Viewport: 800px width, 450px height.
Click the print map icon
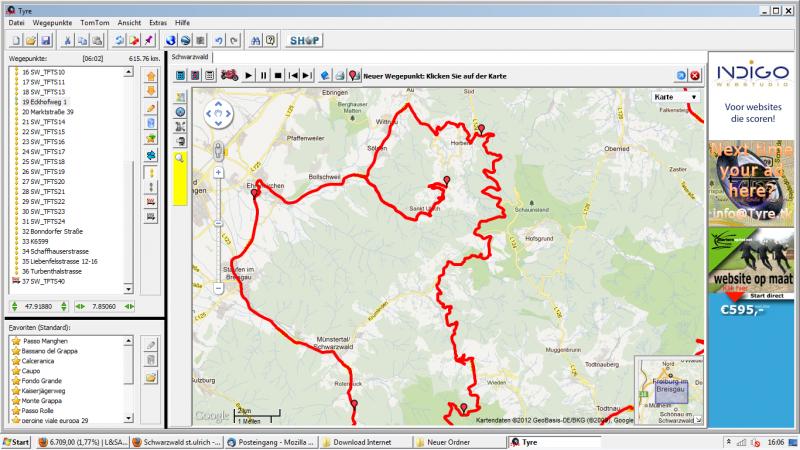[340, 76]
